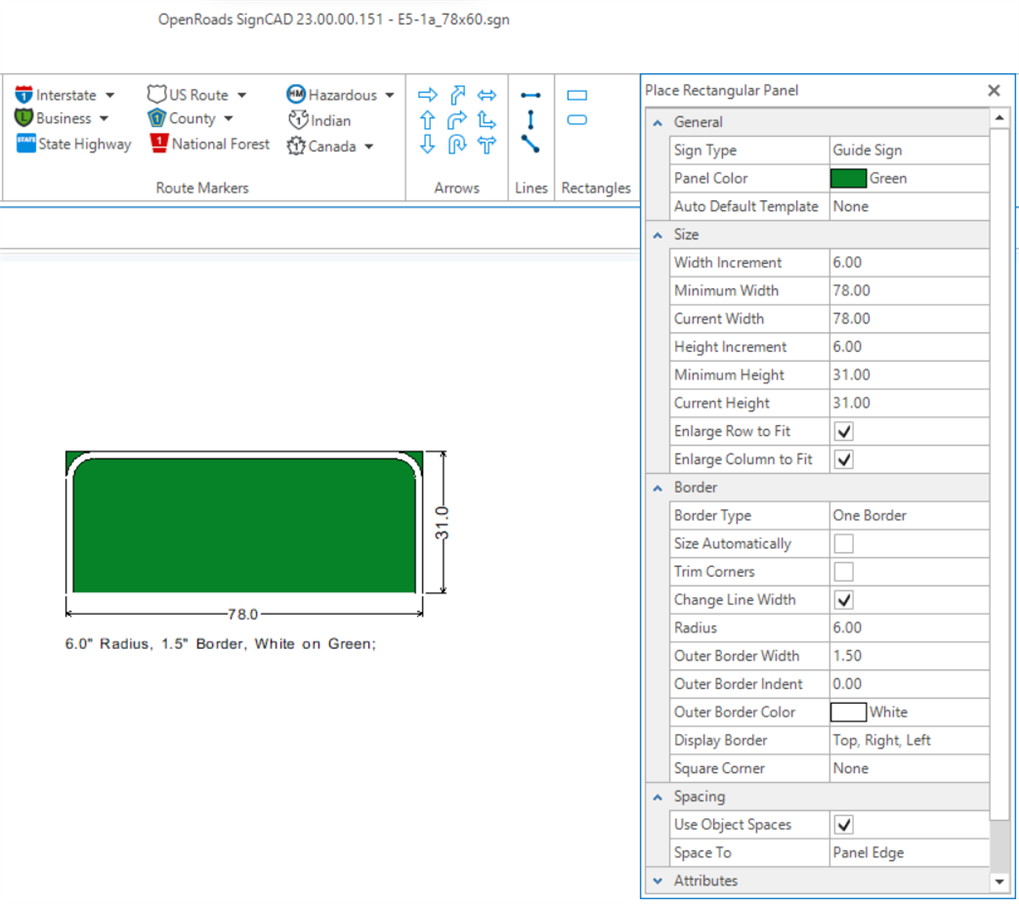This screenshot has height=904, width=1019.
Task: Select the rounded rectangle tool
Action: [577, 120]
